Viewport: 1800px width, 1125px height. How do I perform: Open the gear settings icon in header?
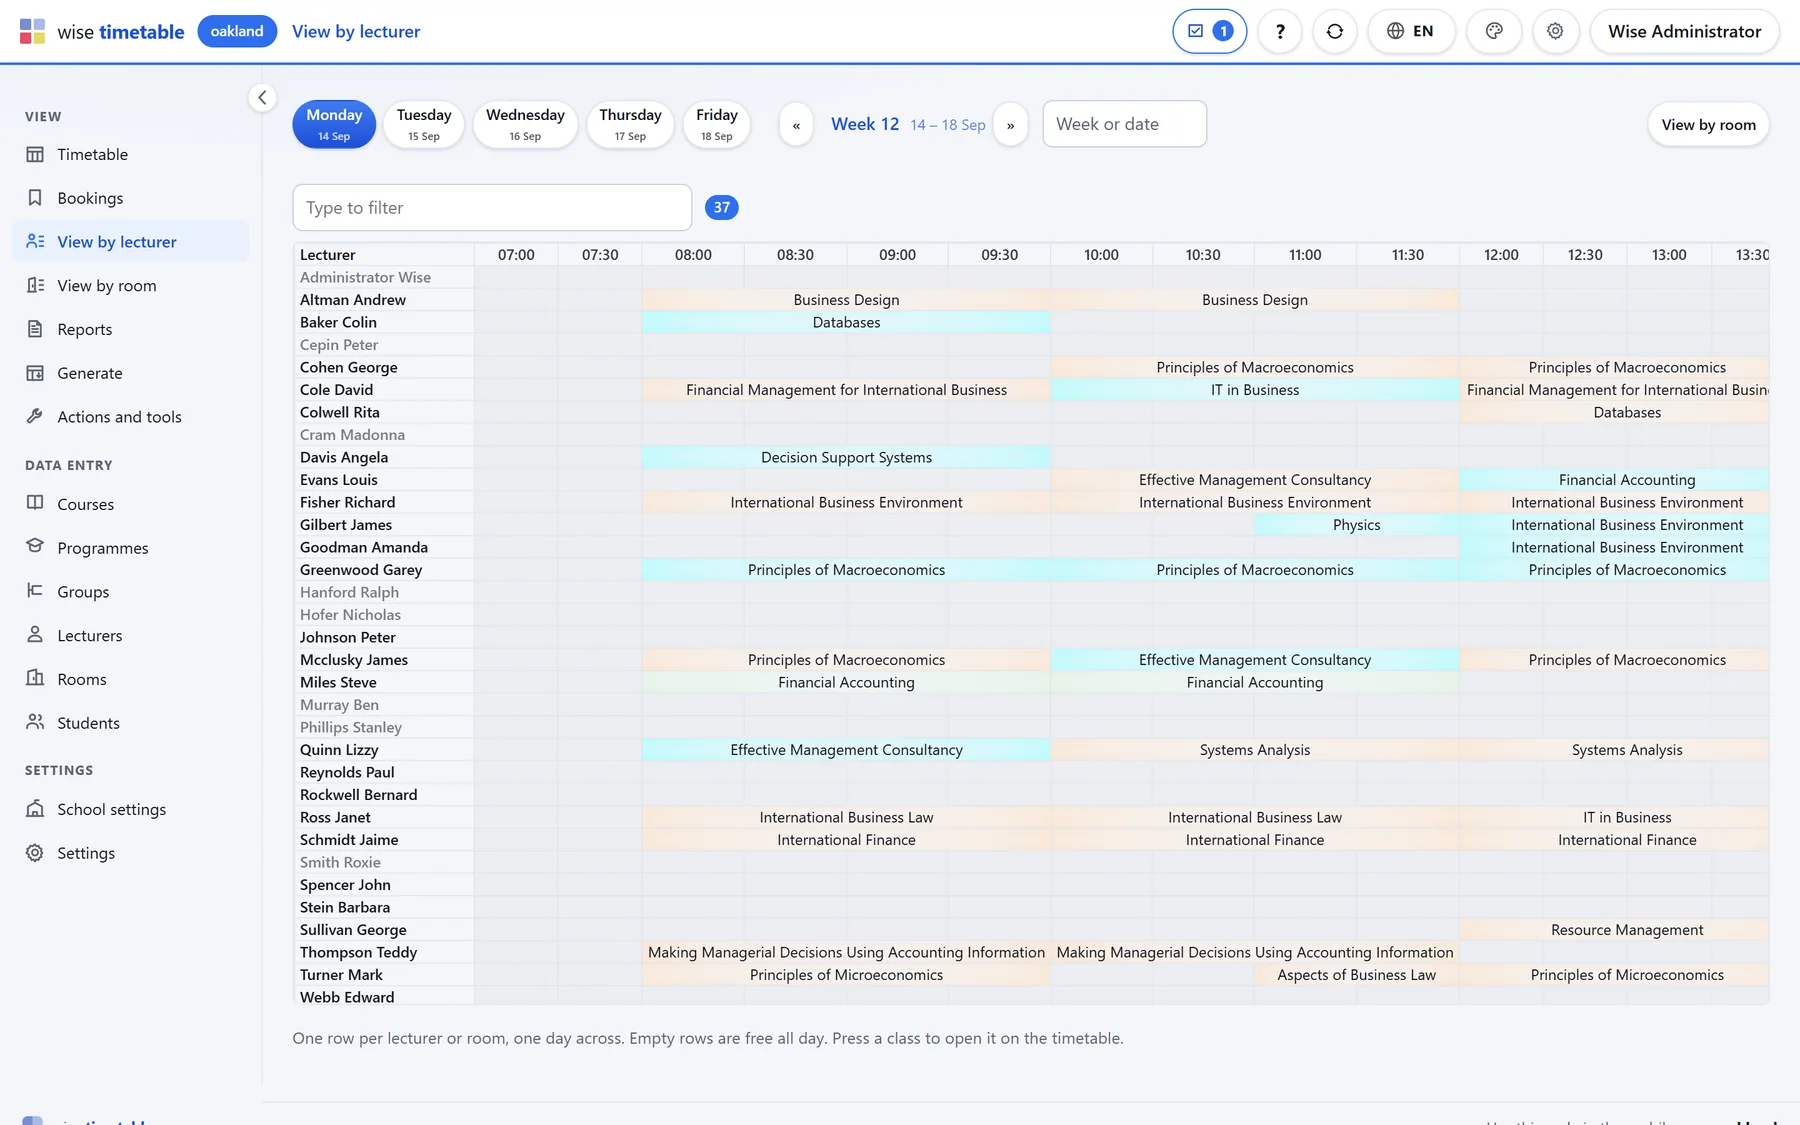1555,31
